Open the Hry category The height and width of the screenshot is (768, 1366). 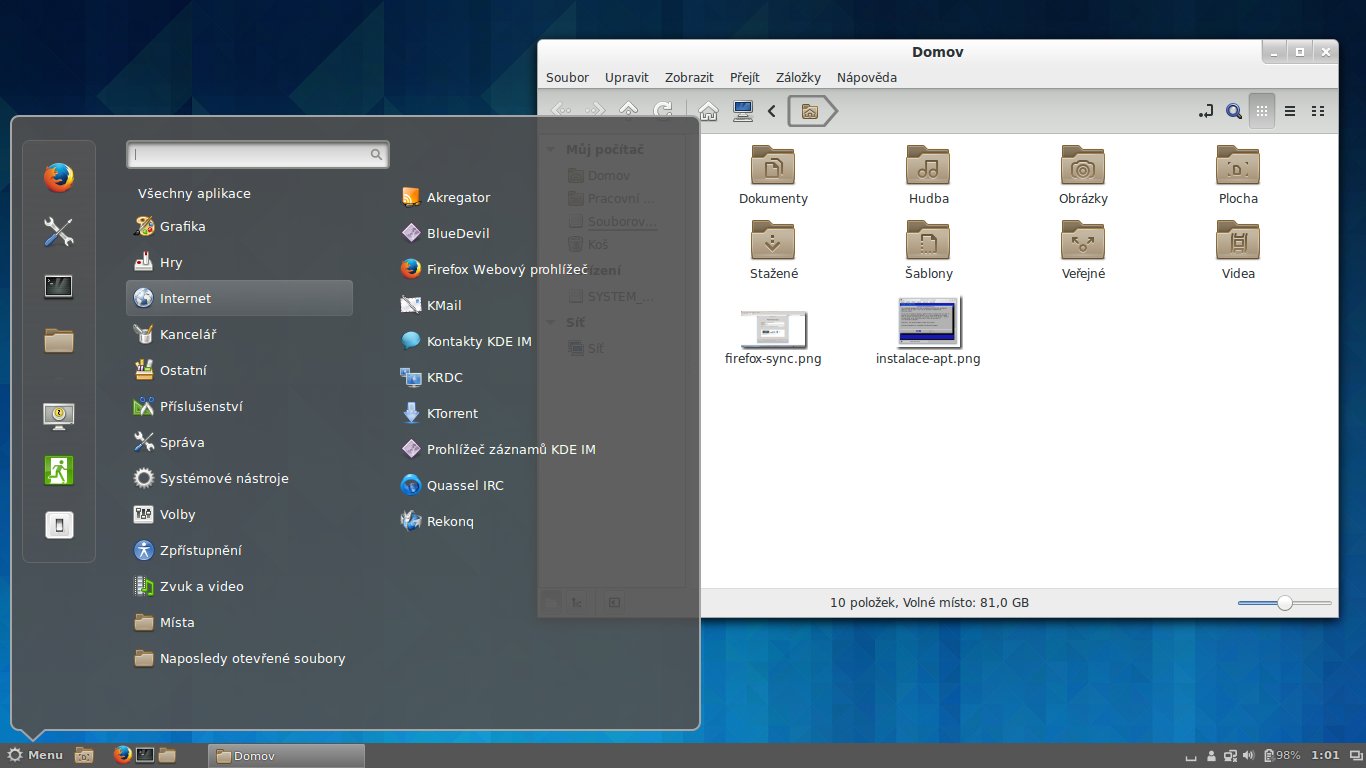(x=239, y=262)
